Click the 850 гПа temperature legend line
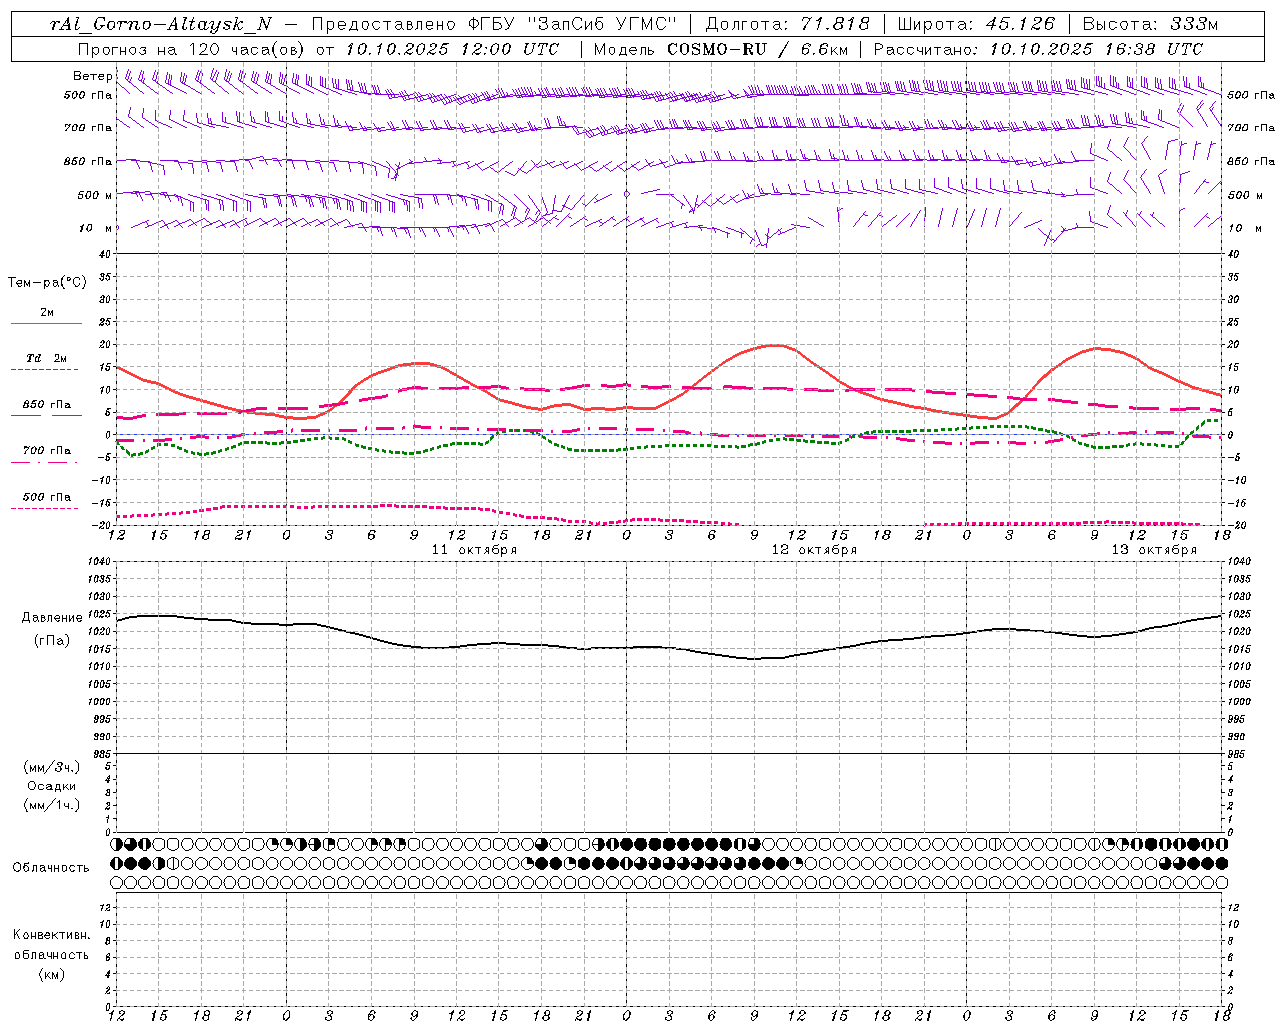1280x1024 pixels. pyautogui.click(x=46, y=415)
